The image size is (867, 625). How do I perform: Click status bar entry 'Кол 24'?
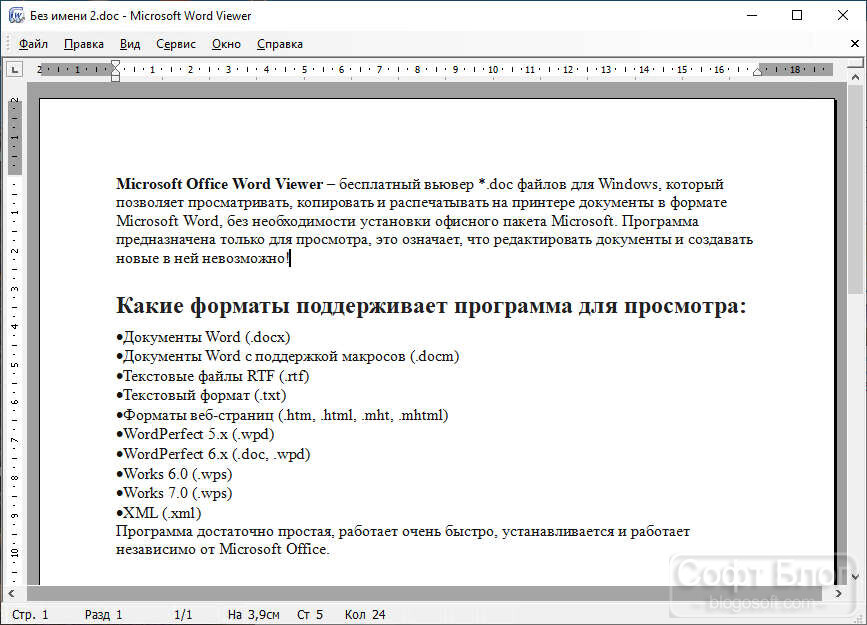tap(365, 614)
